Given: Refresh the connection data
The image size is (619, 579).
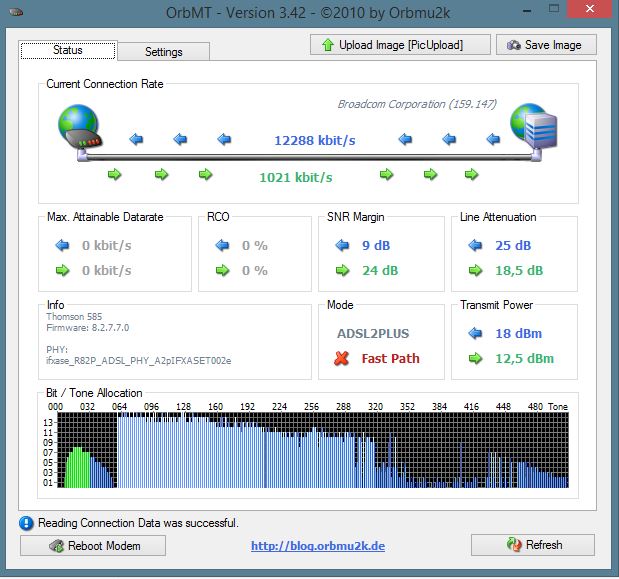Looking at the screenshot, I should coord(533,545).
